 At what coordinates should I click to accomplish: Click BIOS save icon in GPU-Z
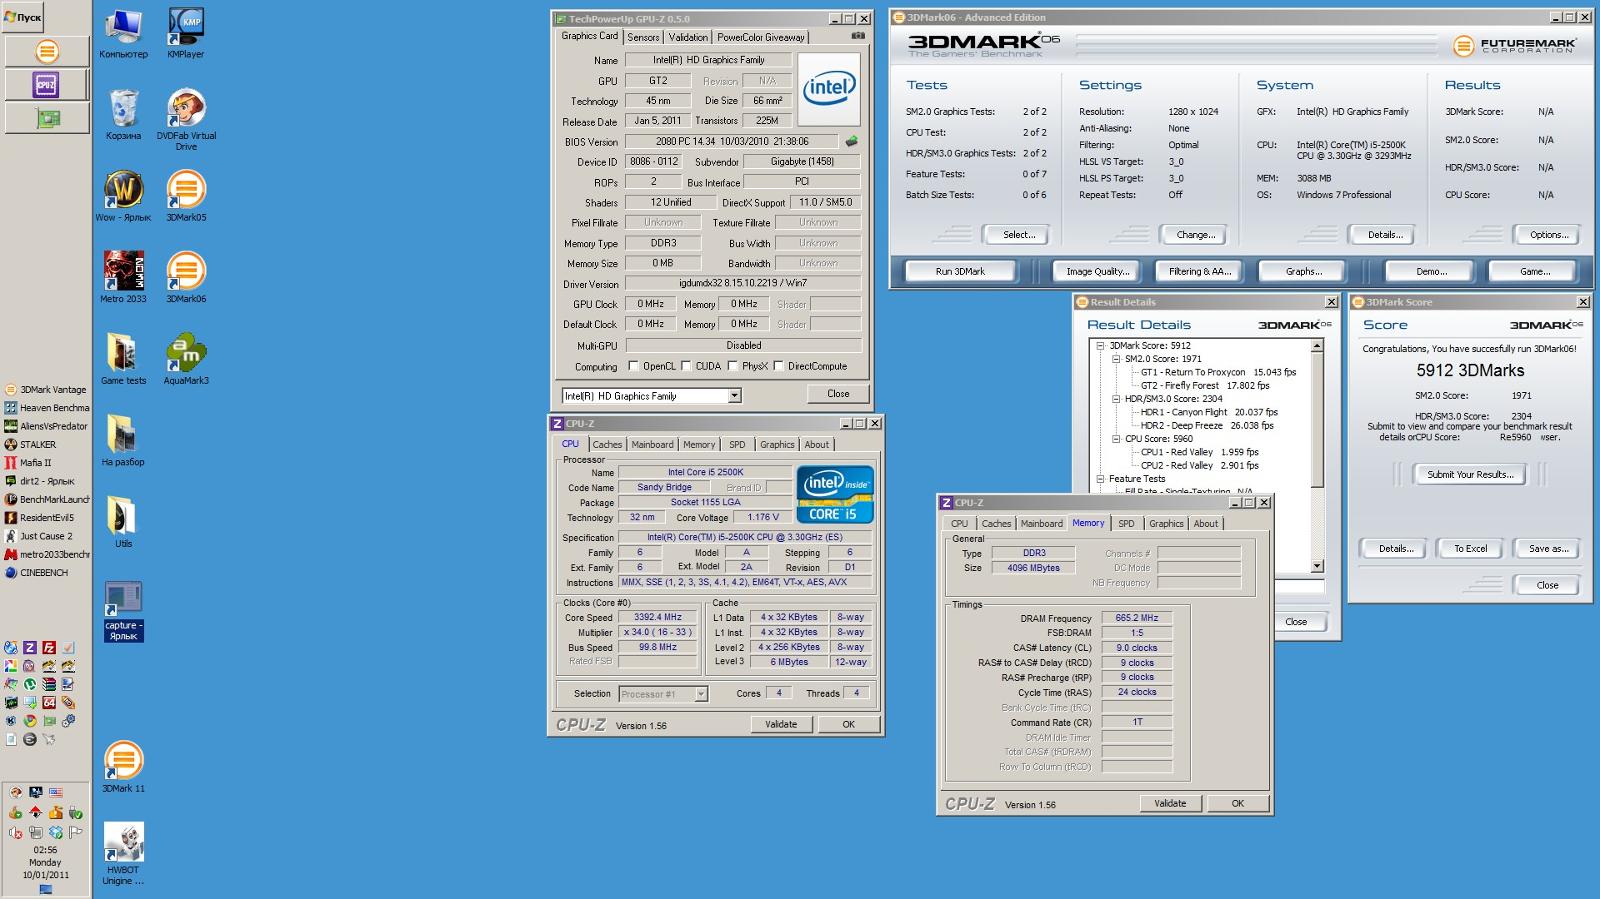click(x=852, y=141)
